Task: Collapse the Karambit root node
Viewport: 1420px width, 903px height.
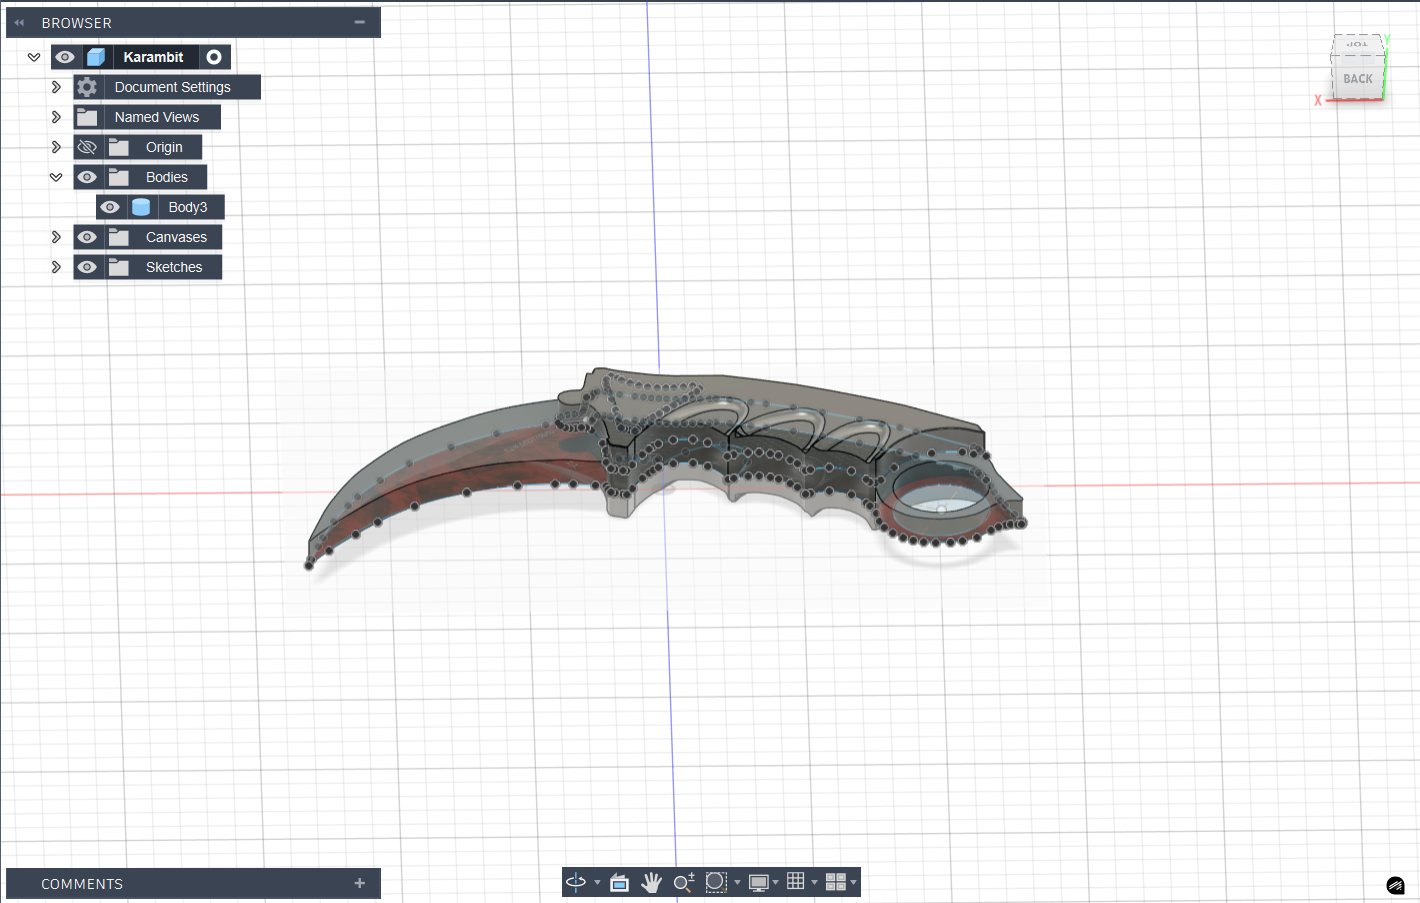Action: pos(34,57)
